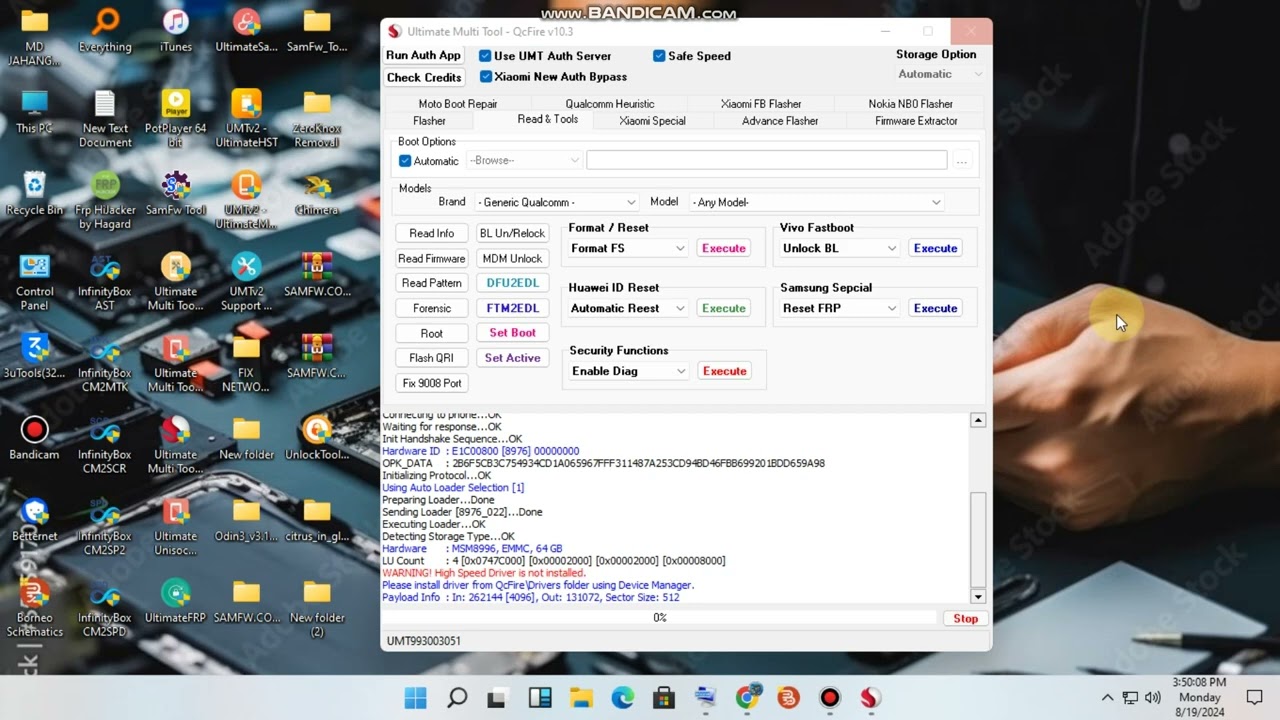Open the 3uTools desktop shortcut
The height and width of the screenshot is (720, 1280).
click(34, 357)
